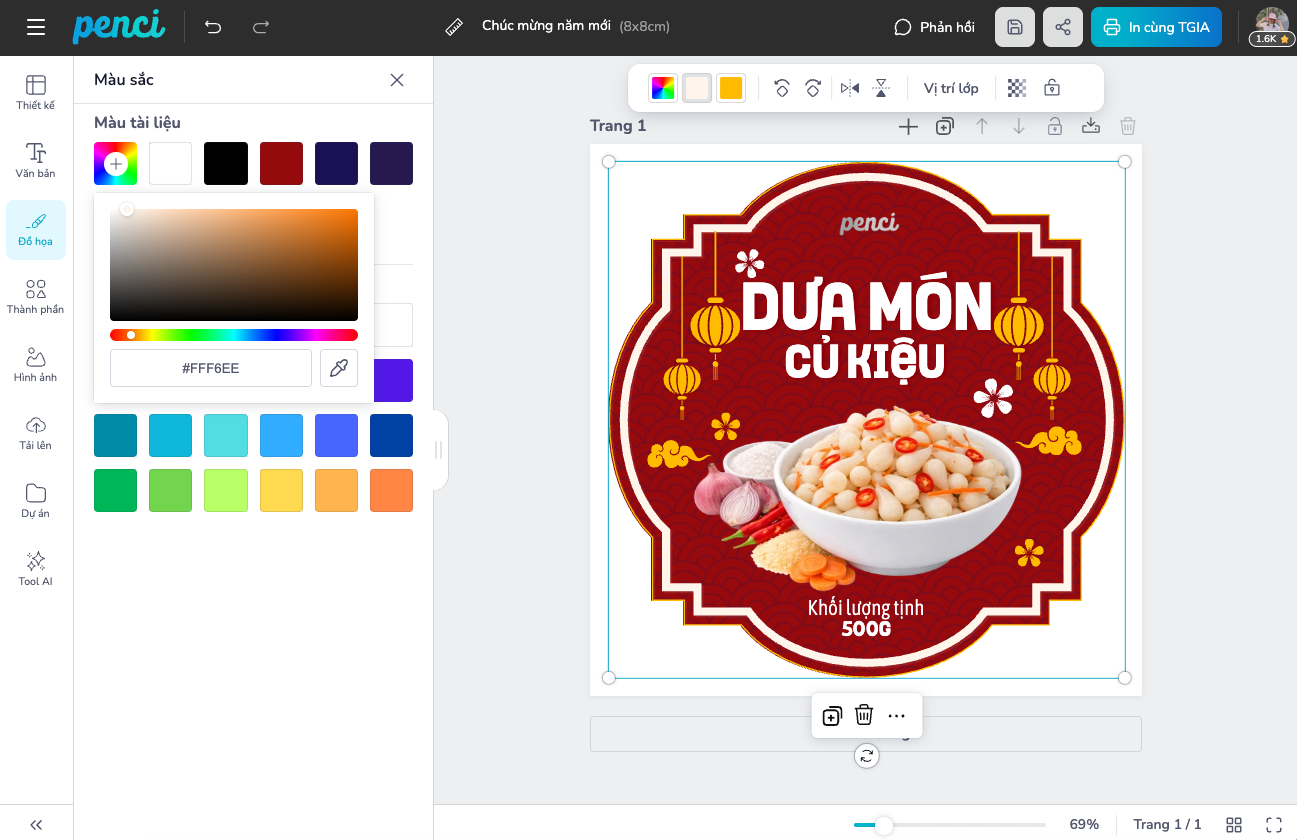1297x840 pixels.
Task: Open the transparency checkerboard icon
Action: click(x=1017, y=88)
